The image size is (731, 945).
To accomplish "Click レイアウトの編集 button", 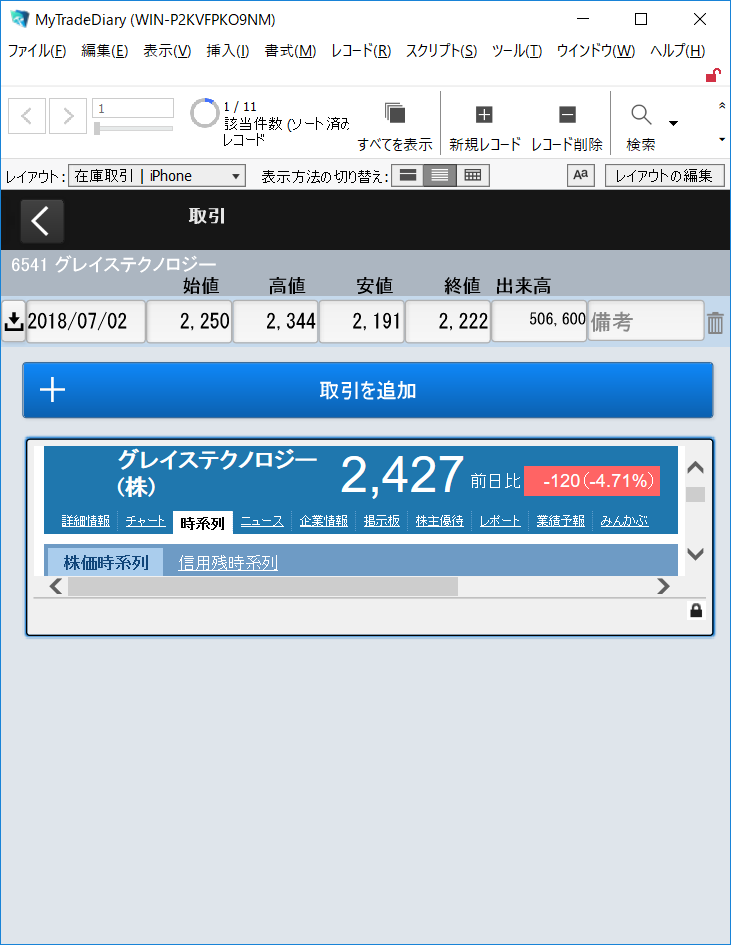I will click(664, 175).
